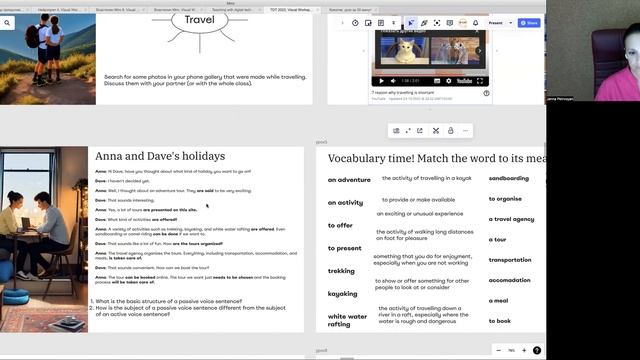
Task: Select the word card 'a meal'
Action: click(498, 301)
